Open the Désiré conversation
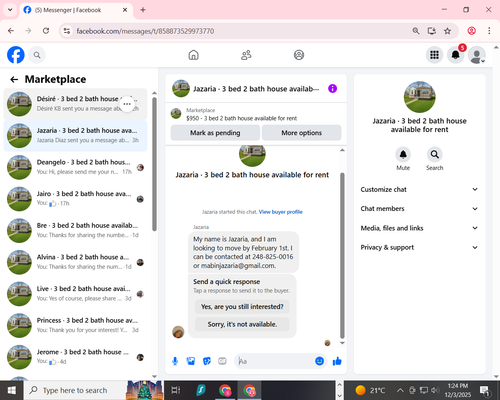This screenshot has height=400, width=500. click(x=75, y=104)
